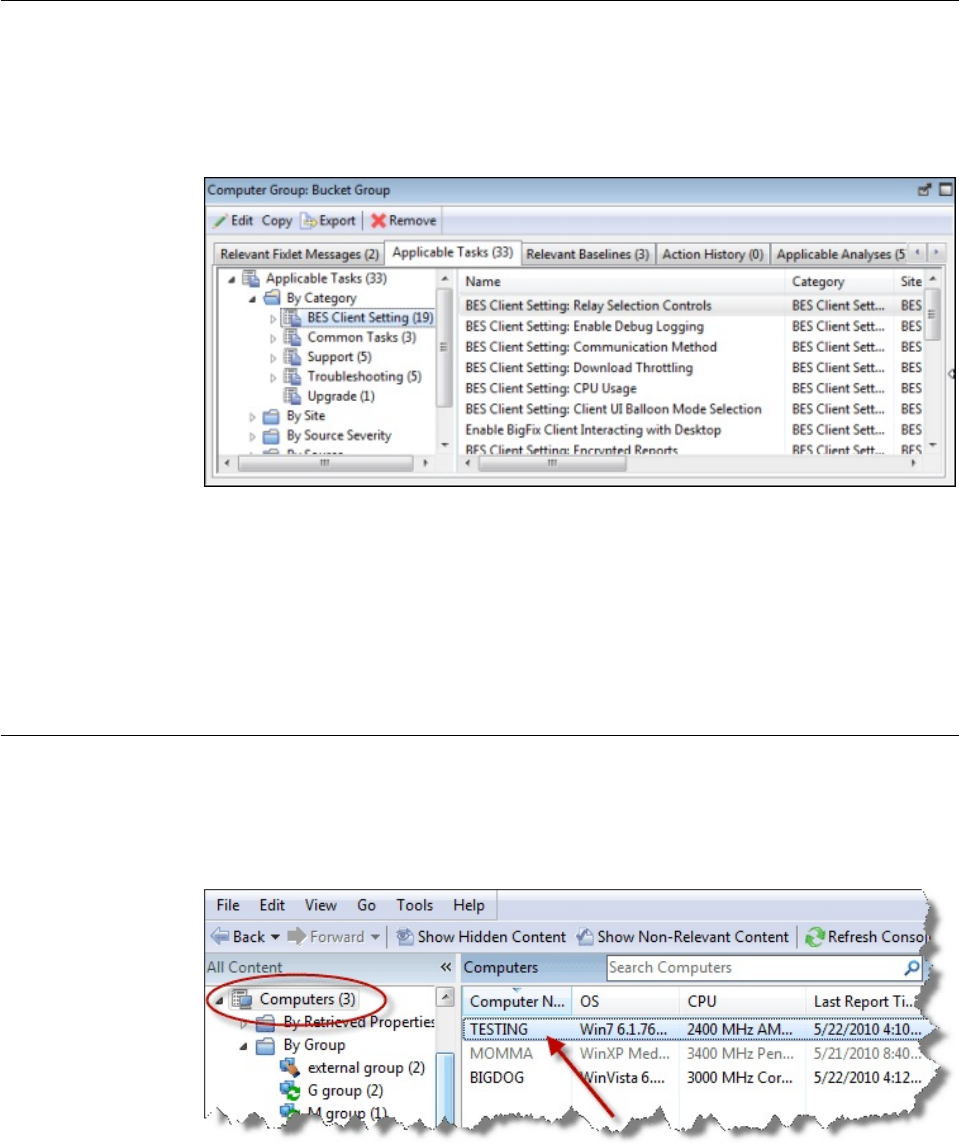This screenshot has width=959, height=1144.
Task: Collapse the All Content panel with double chevron
Action: coord(446,967)
